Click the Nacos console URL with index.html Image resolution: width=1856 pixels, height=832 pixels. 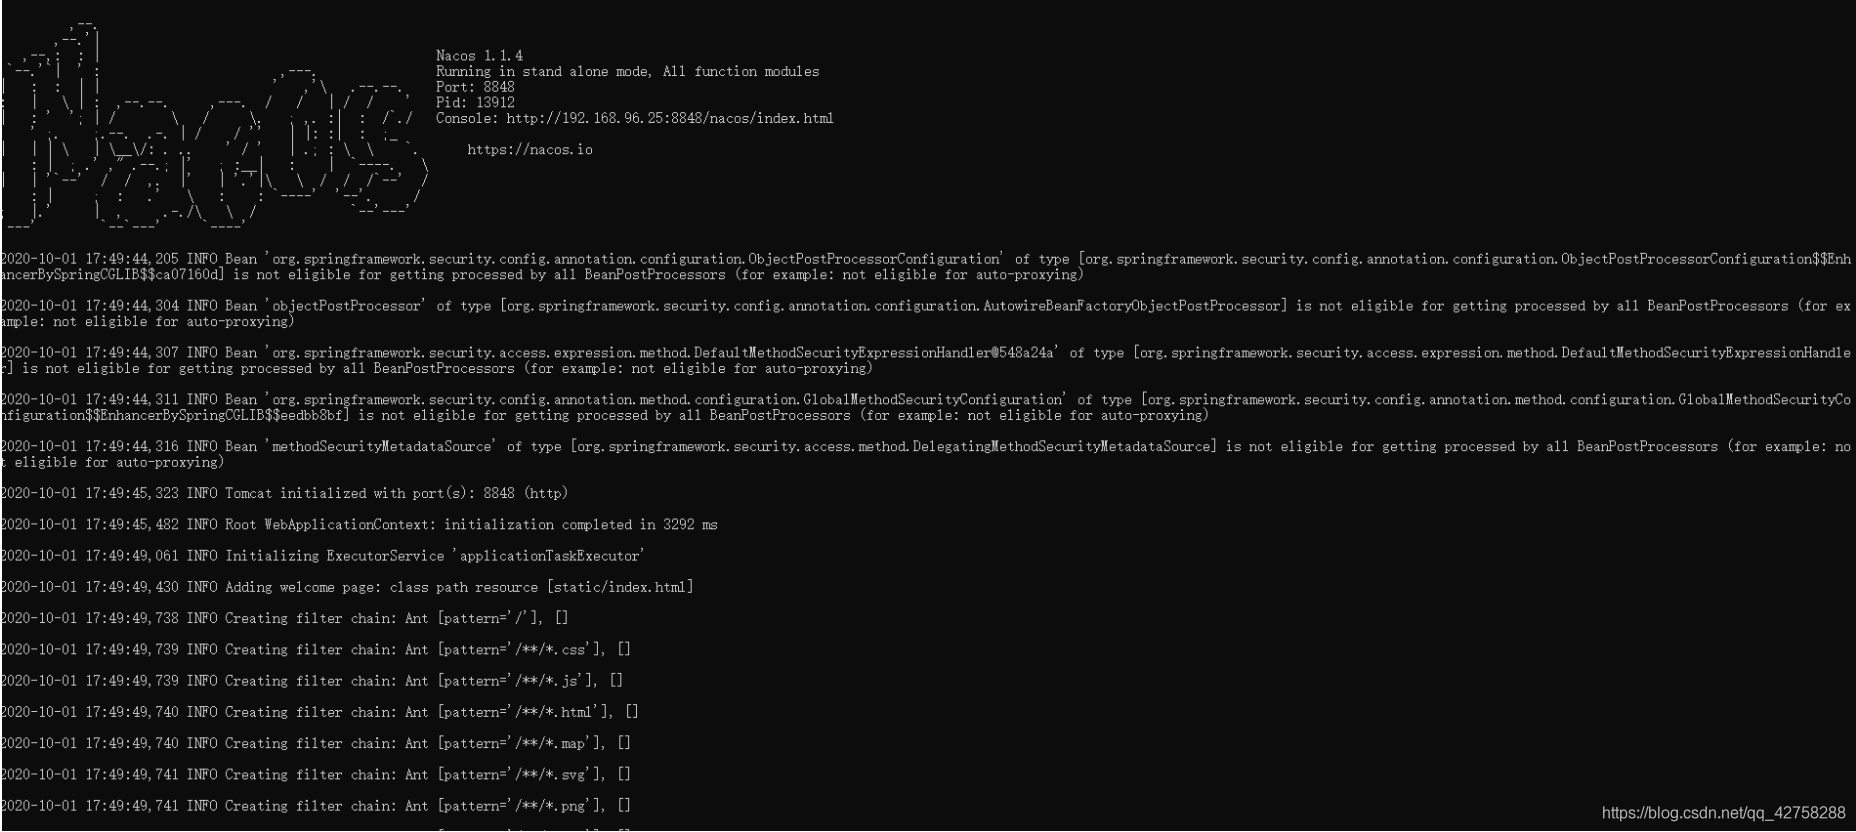[669, 118]
